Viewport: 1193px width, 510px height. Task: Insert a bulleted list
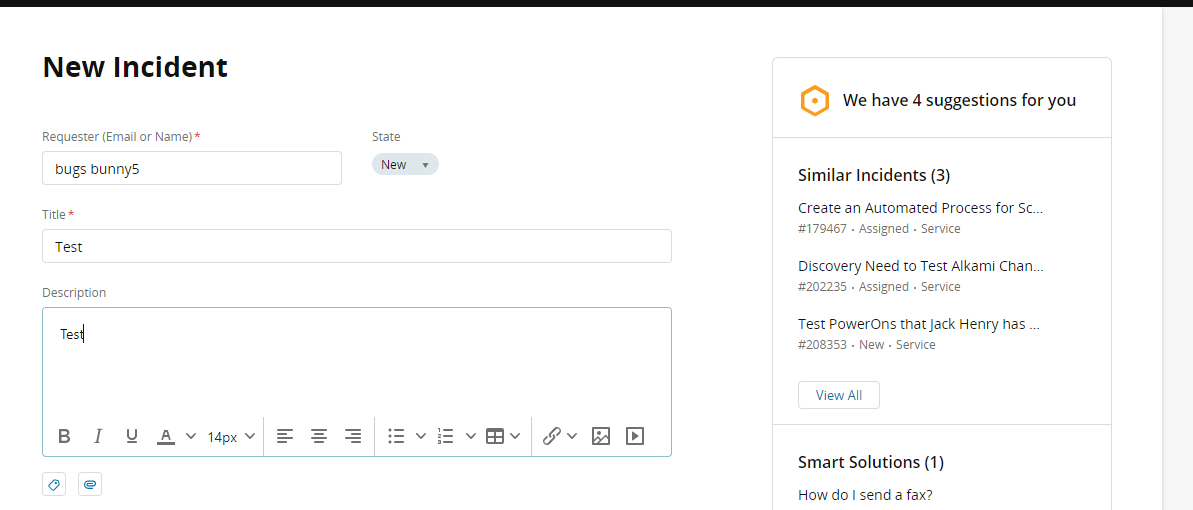click(396, 436)
